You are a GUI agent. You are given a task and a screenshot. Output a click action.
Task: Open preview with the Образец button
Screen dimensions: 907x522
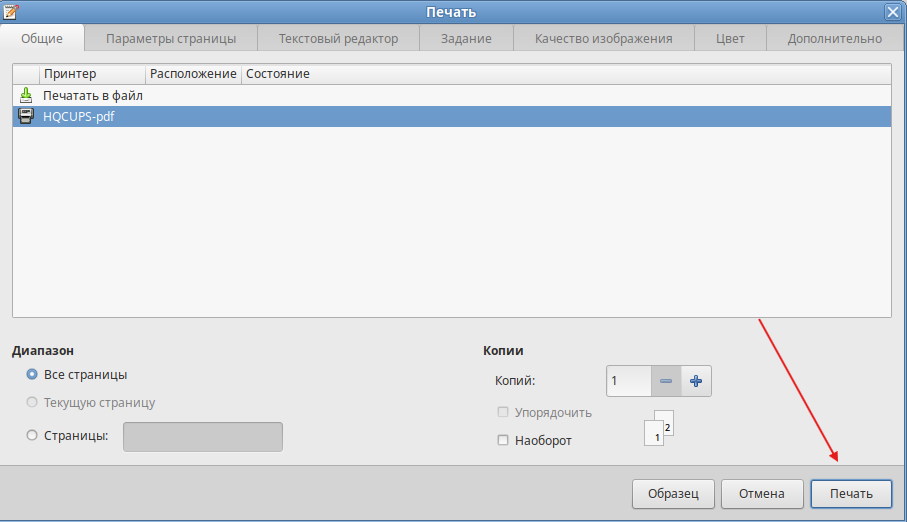pos(673,493)
